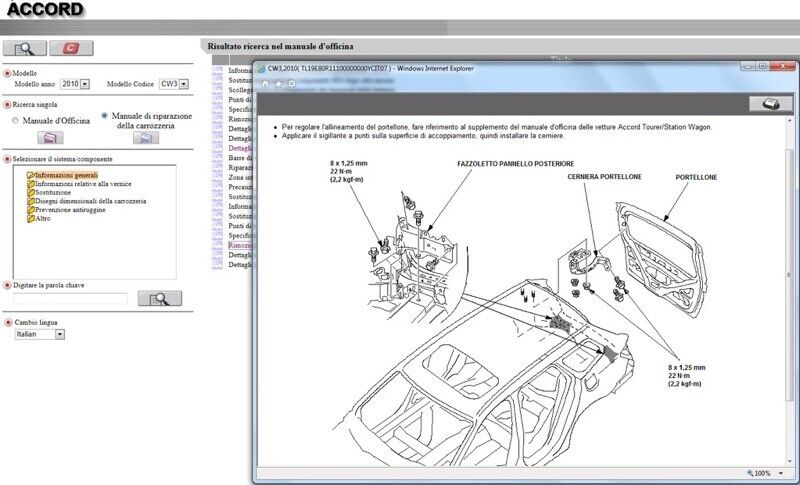Click the keyword search magnifier button
Image resolution: width=800 pixels, height=485 pixels.
pyautogui.click(x=160, y=298)
